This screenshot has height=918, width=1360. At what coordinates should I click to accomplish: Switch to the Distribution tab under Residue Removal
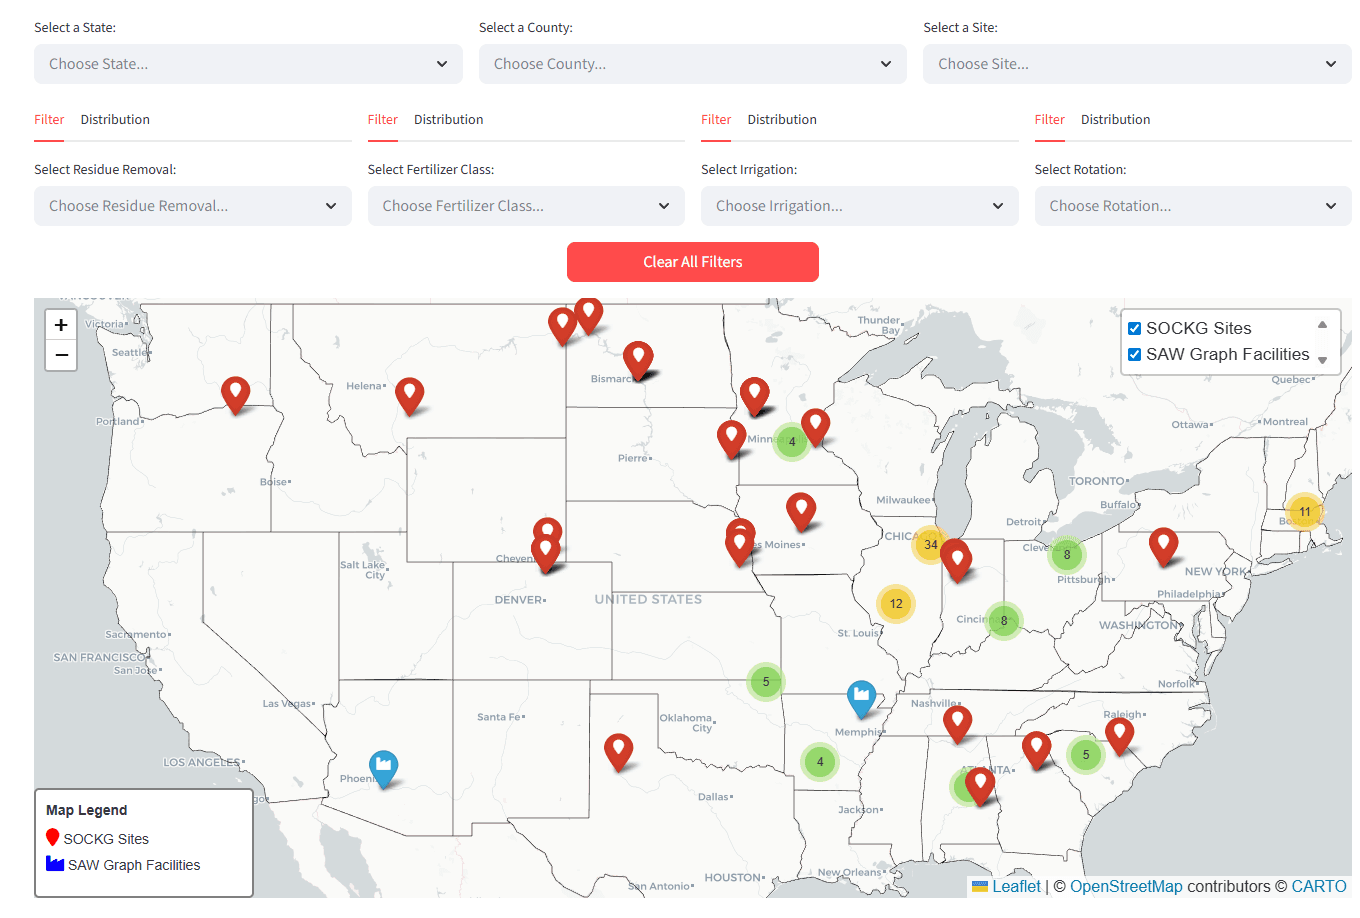click(x=114, y=119)
